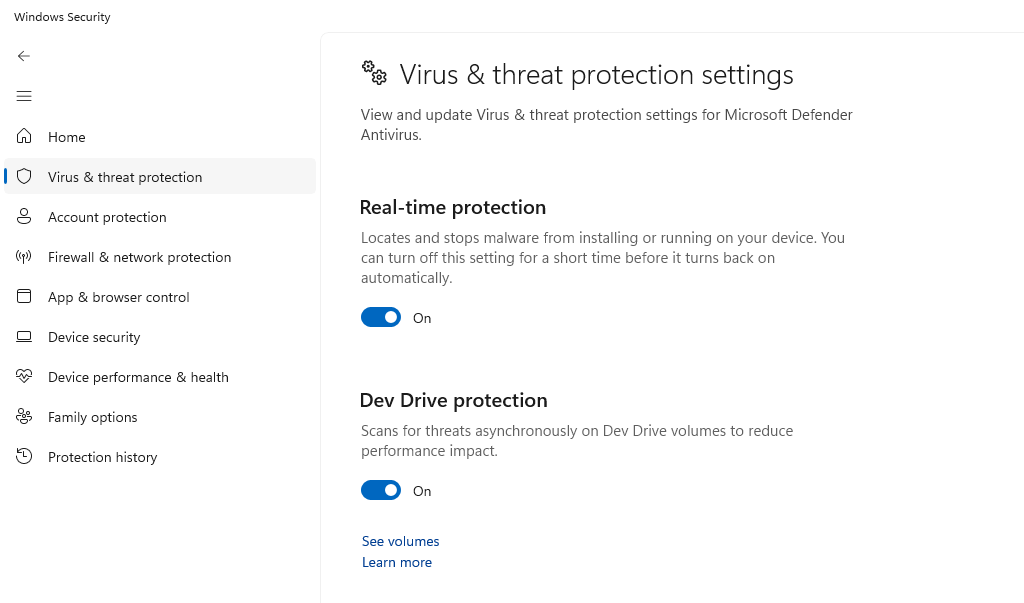Image resolution: width=1024 pixels, height=603 pixels.
Task: Select Device performance & health menu item
Action: tap(138, 377)
